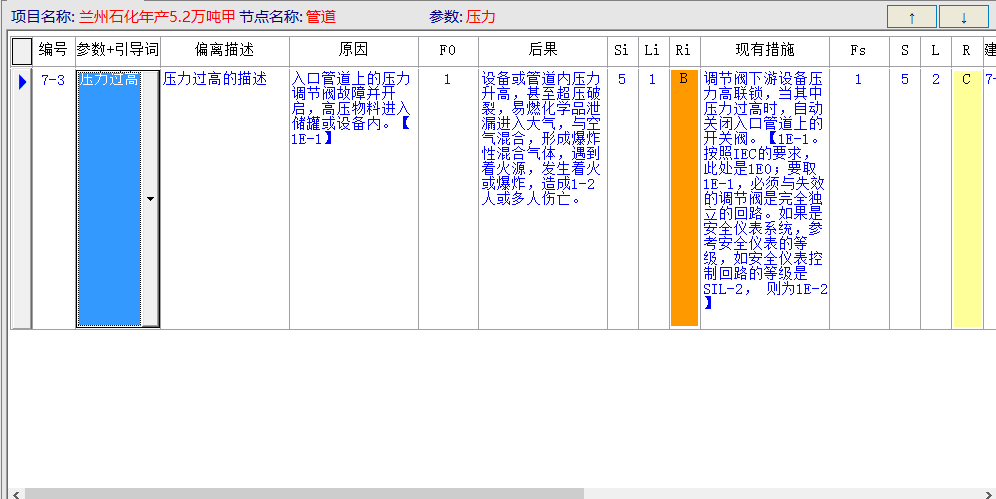This screenshot has width=996, height=499.
Task: Select the Fs value 1 cell
Action: pos(859,198)
